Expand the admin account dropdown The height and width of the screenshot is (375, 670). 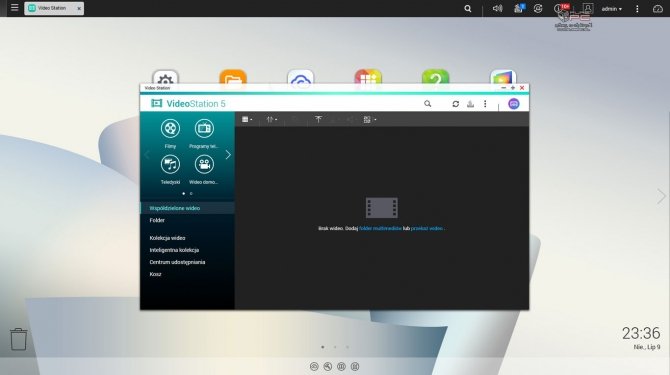pos(612,9)
